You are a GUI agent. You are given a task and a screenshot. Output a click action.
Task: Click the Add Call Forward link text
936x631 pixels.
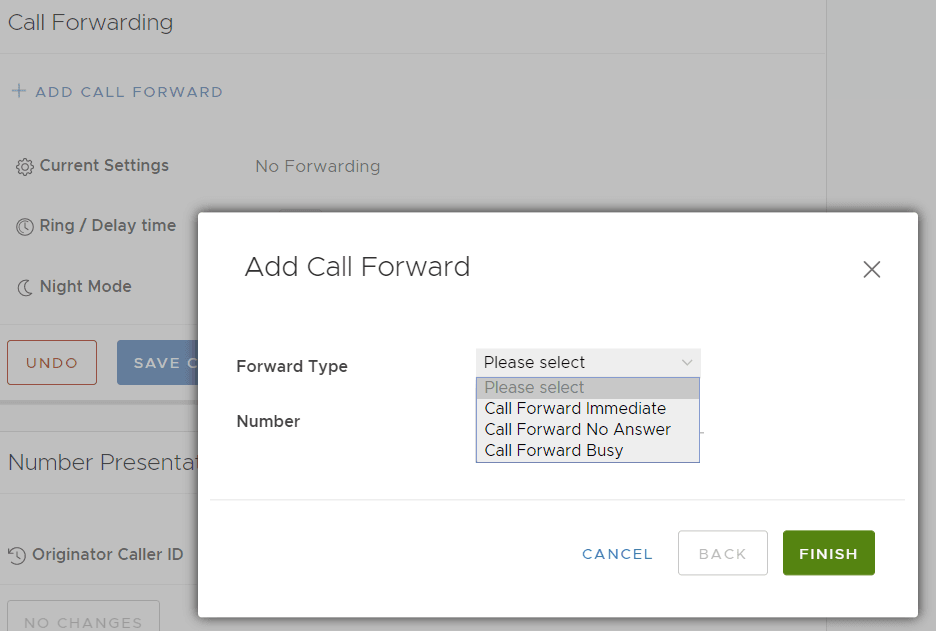coord(129,92)
